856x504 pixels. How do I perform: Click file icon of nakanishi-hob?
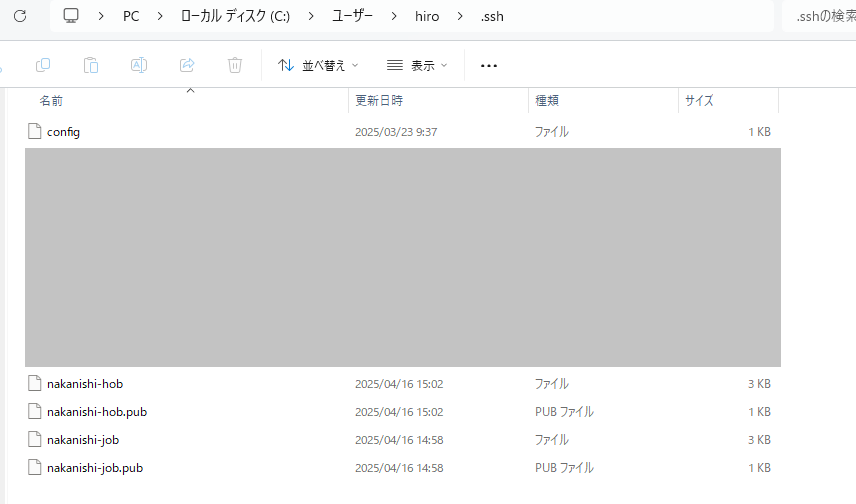point(34,383)
